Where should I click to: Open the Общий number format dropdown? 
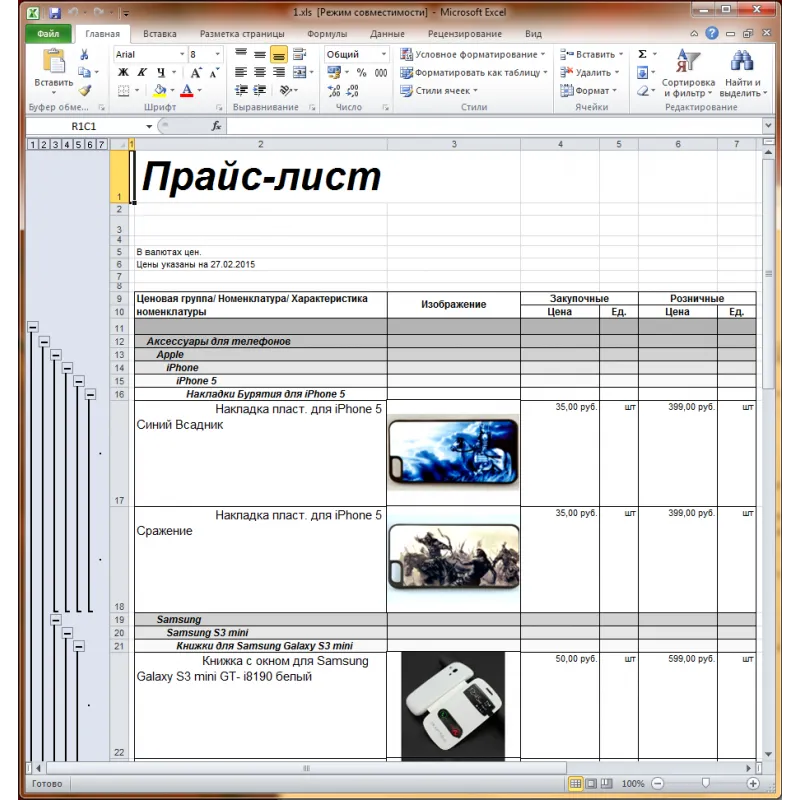point(384,54)
